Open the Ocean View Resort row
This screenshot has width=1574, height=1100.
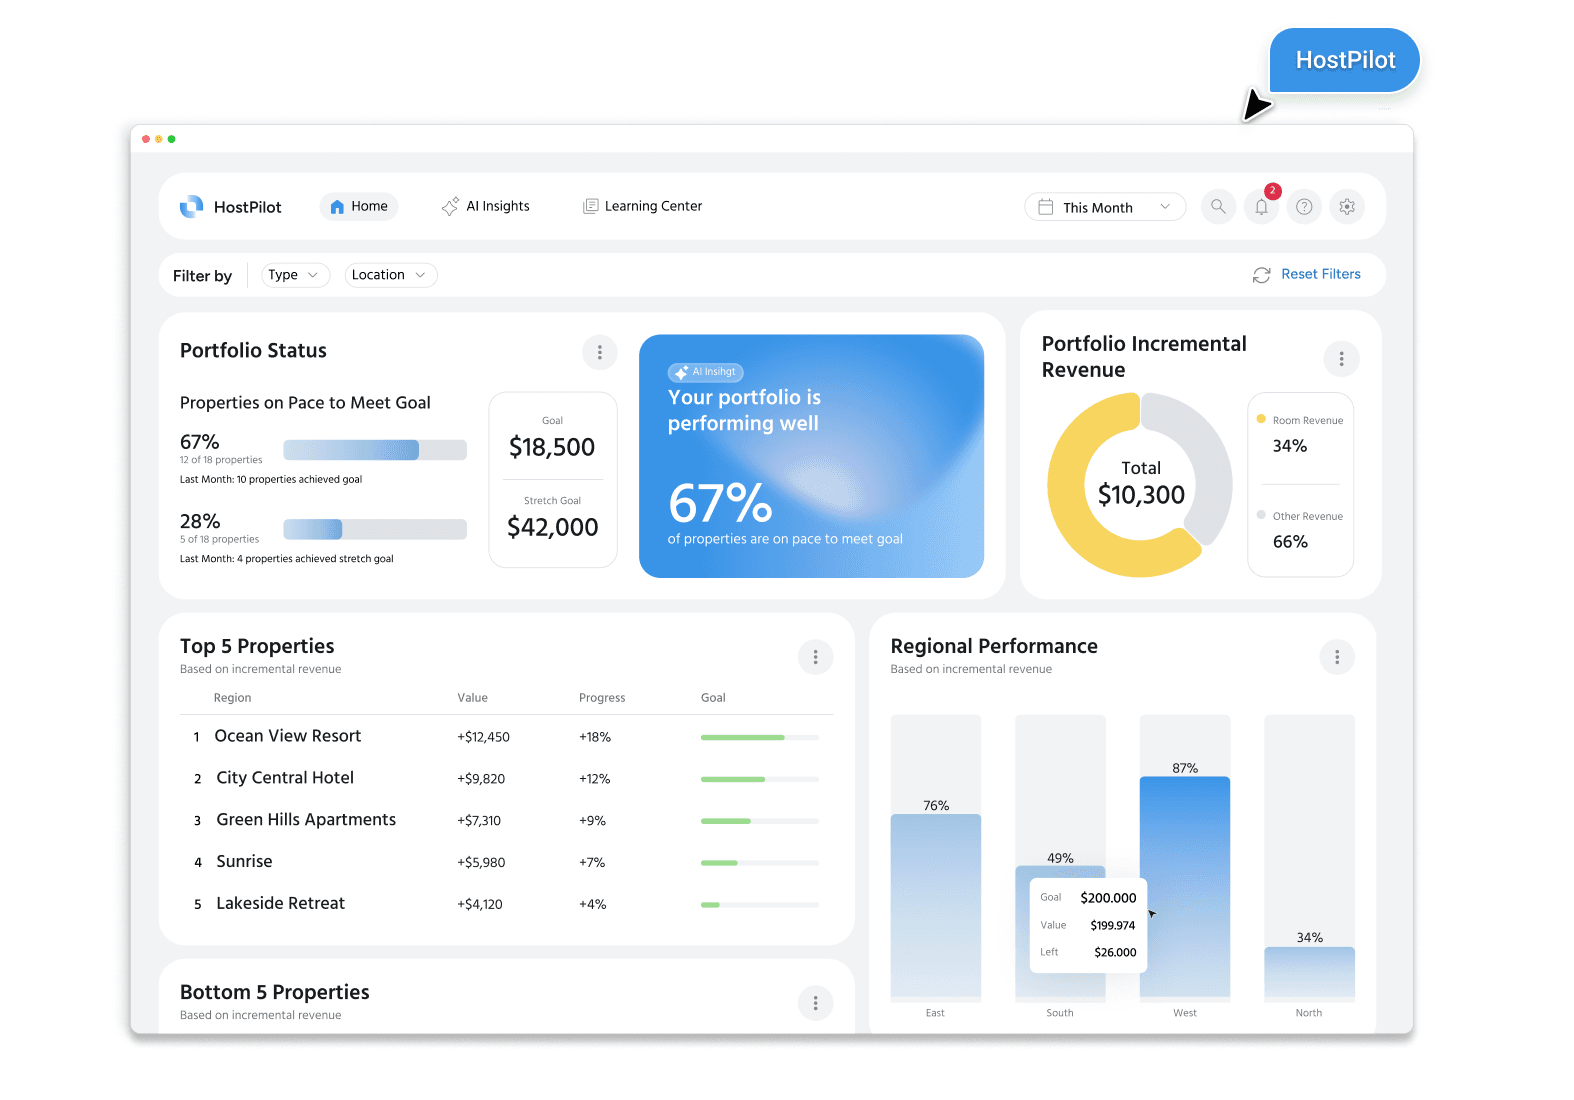(x=506, y=737)
